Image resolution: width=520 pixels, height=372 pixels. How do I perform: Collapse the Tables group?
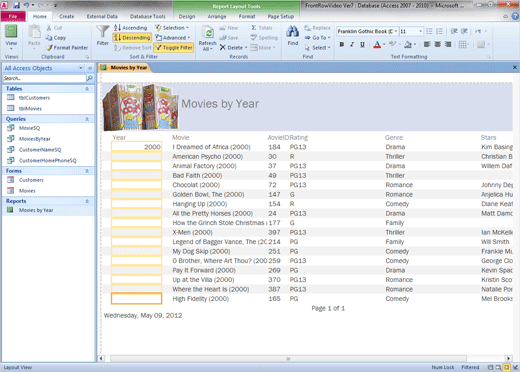[87, 89]
